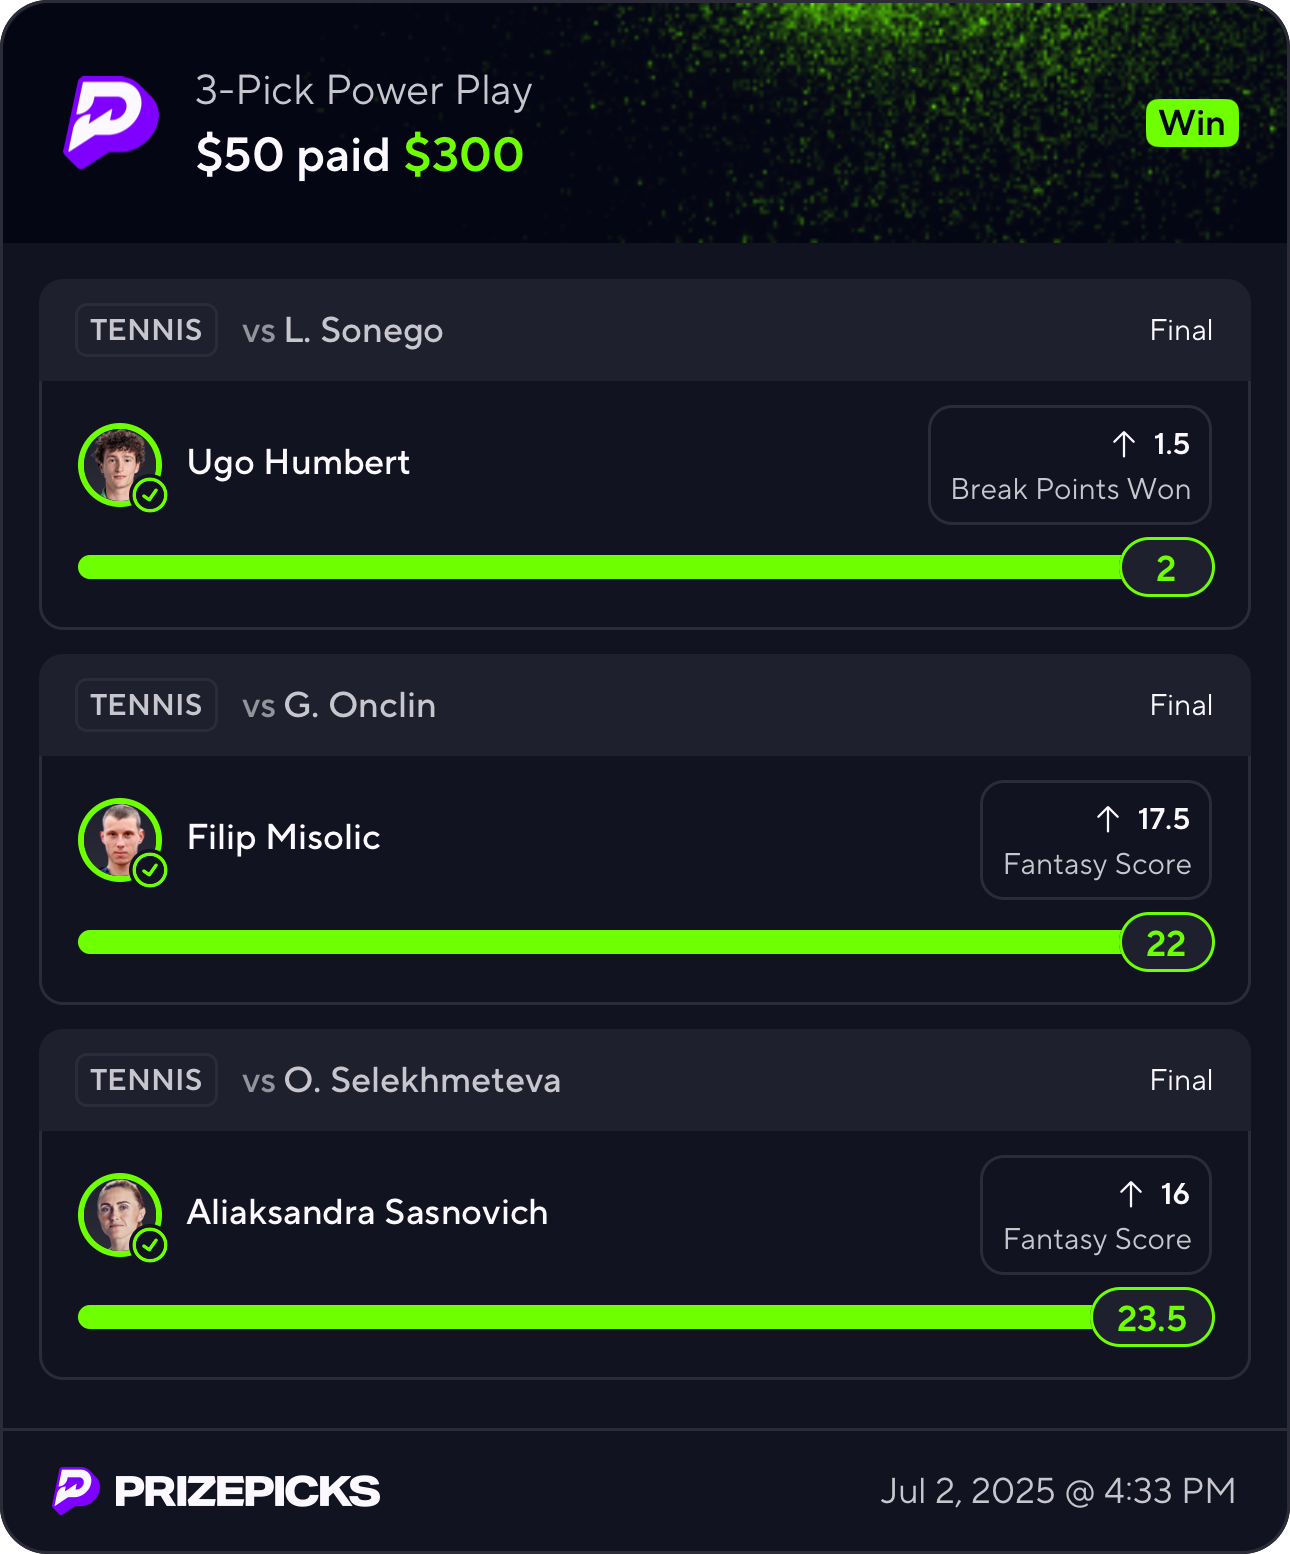Click the up arrow beside 16 Fantasy Score
1290x1554 pixels.
click(x=1131, y=1194)
